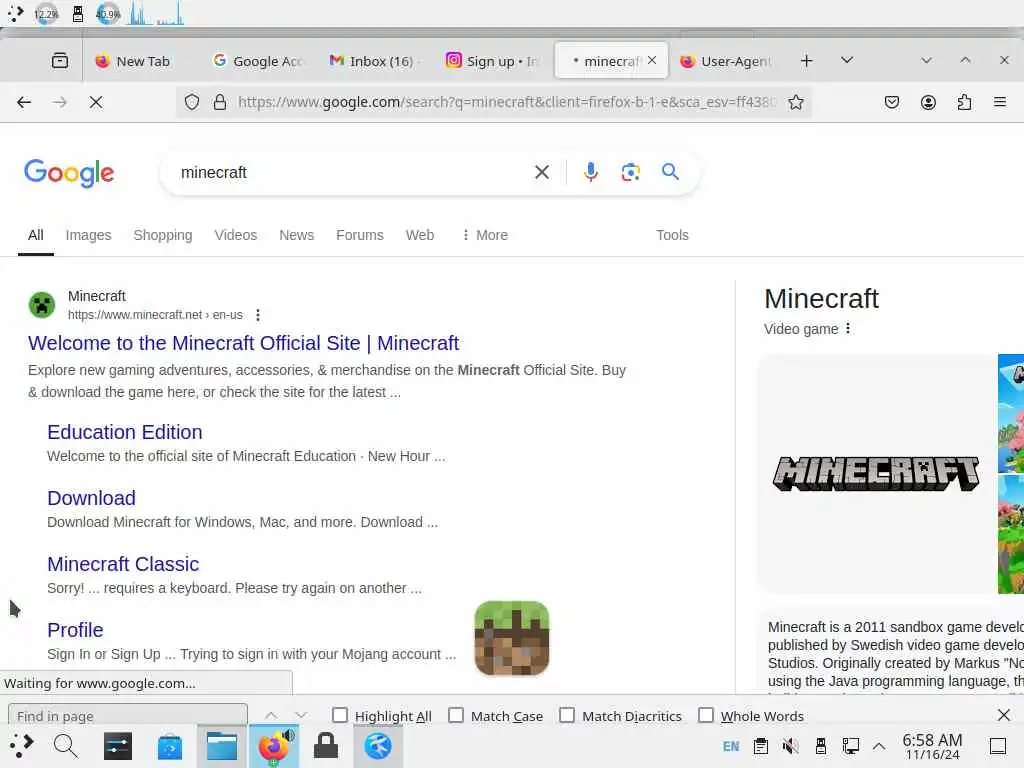Enable Highlight All checkbox
The height and width of the screenshot is (768, 1024).
(340, 715)
